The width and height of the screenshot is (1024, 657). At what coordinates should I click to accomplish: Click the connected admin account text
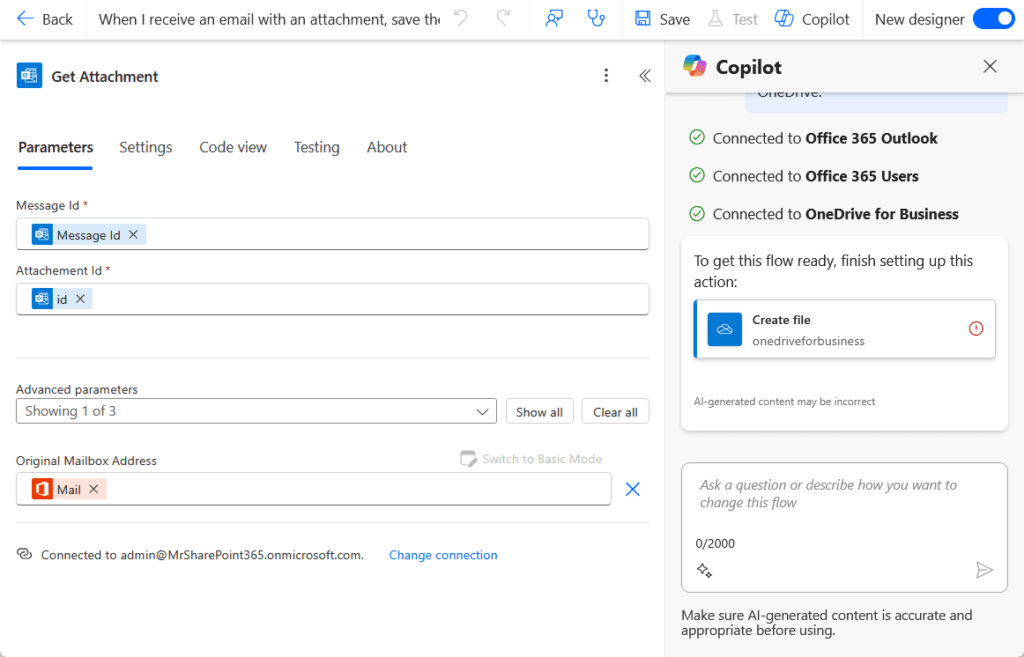coord(202,554)
